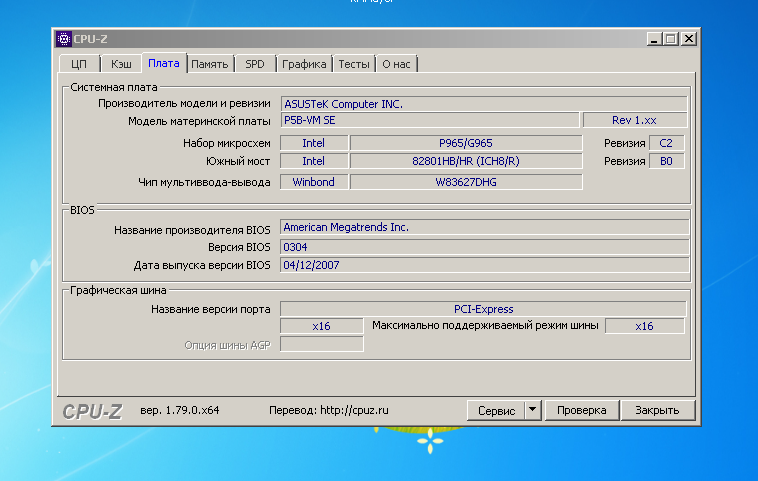
Task: Click the x16 value under PCI-Express
Action: coord(321,326)
